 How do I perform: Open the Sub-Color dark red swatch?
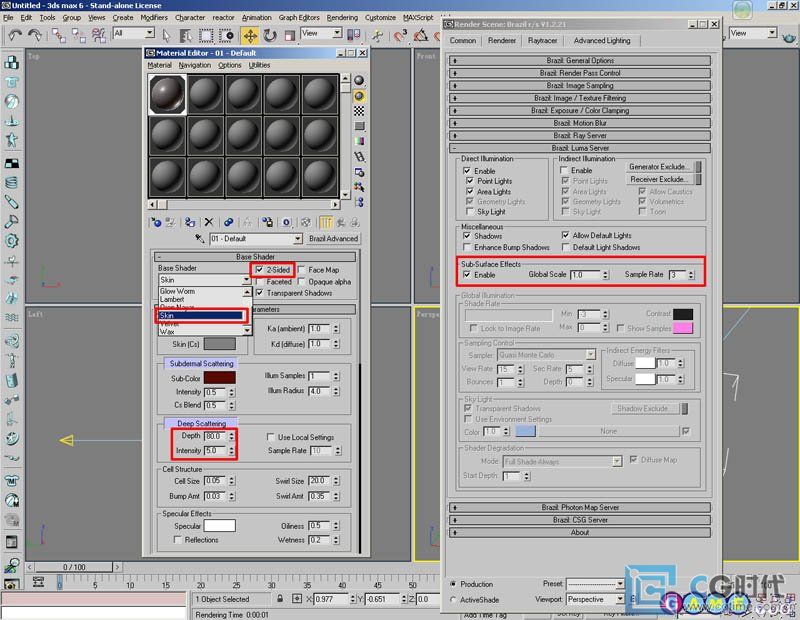click(219, 378)
